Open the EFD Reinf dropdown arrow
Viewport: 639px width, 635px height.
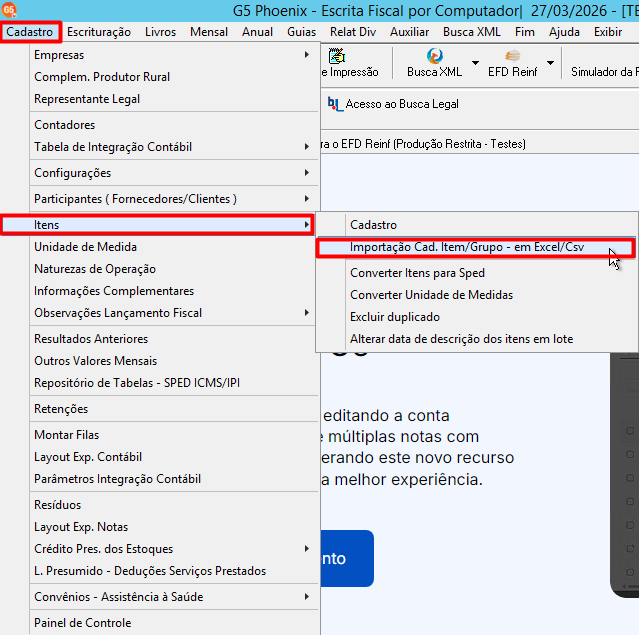550,63
